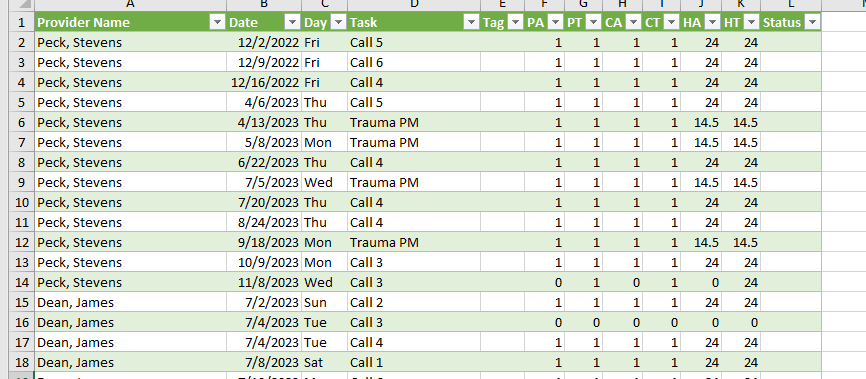Expand the Day column filter
The image size is (866, 379).
[x=338, y=23]
